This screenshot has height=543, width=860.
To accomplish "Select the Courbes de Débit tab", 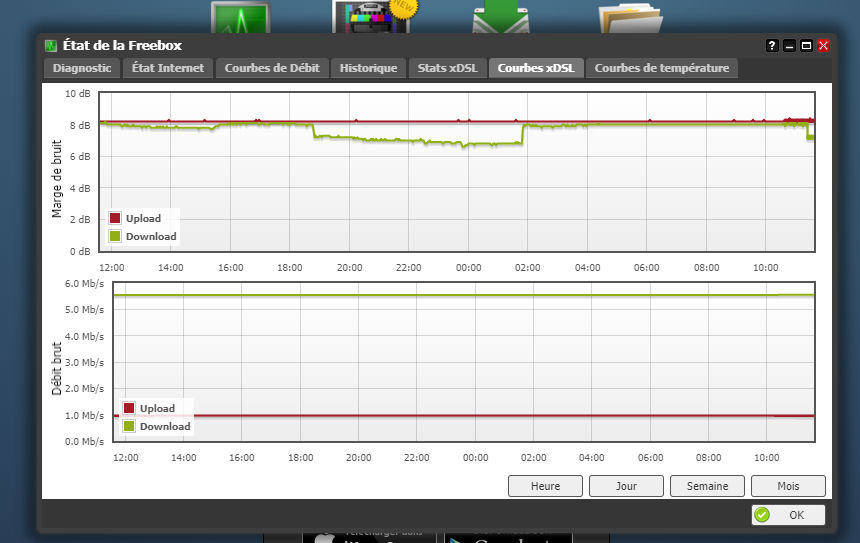I will (x=272, y=69).
